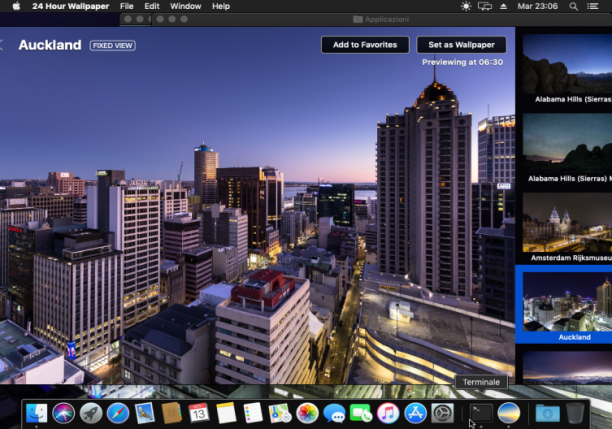Screen dimensions: 612x429
Task: Open the Window menu
Action: [185, 6]
